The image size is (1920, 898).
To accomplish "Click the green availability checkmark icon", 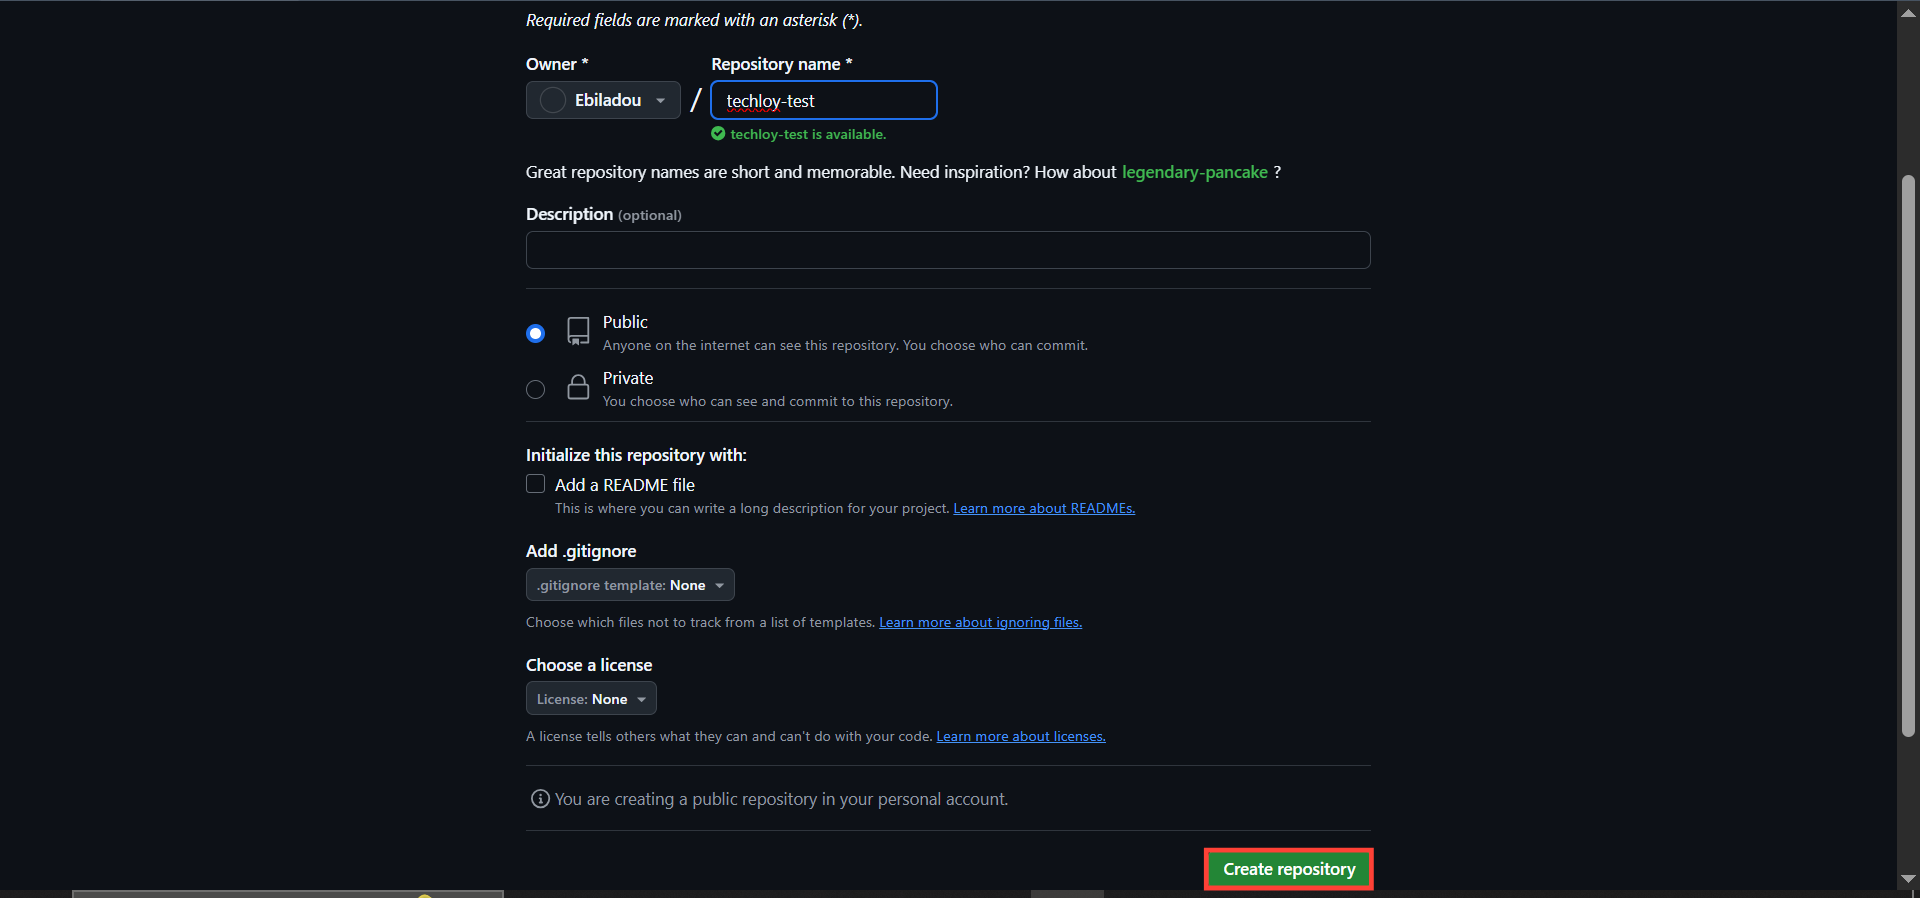I will click(718, 133).
